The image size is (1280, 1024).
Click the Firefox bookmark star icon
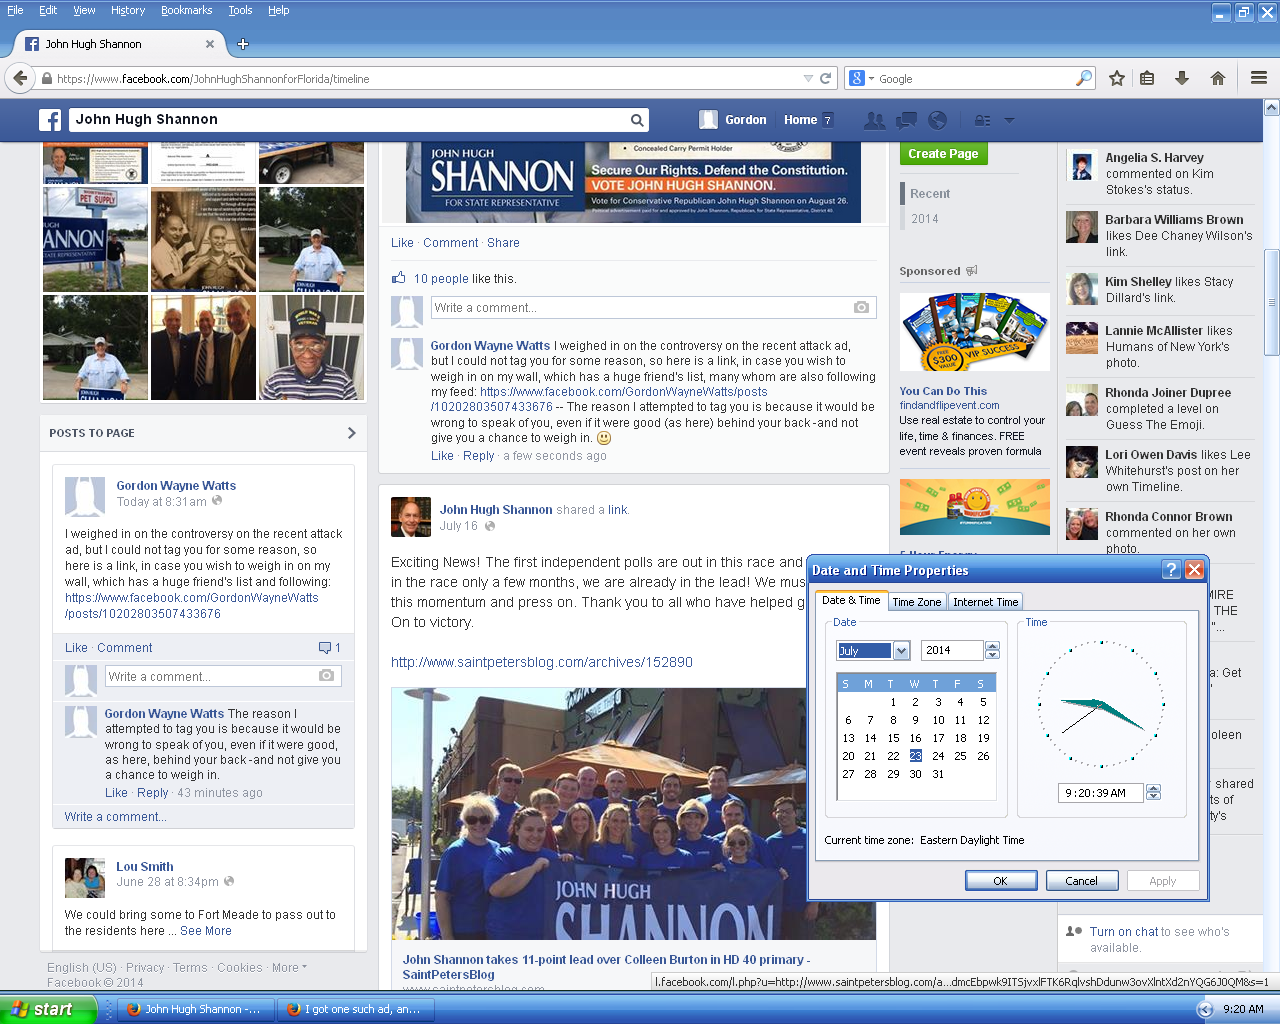point(1117,78)
